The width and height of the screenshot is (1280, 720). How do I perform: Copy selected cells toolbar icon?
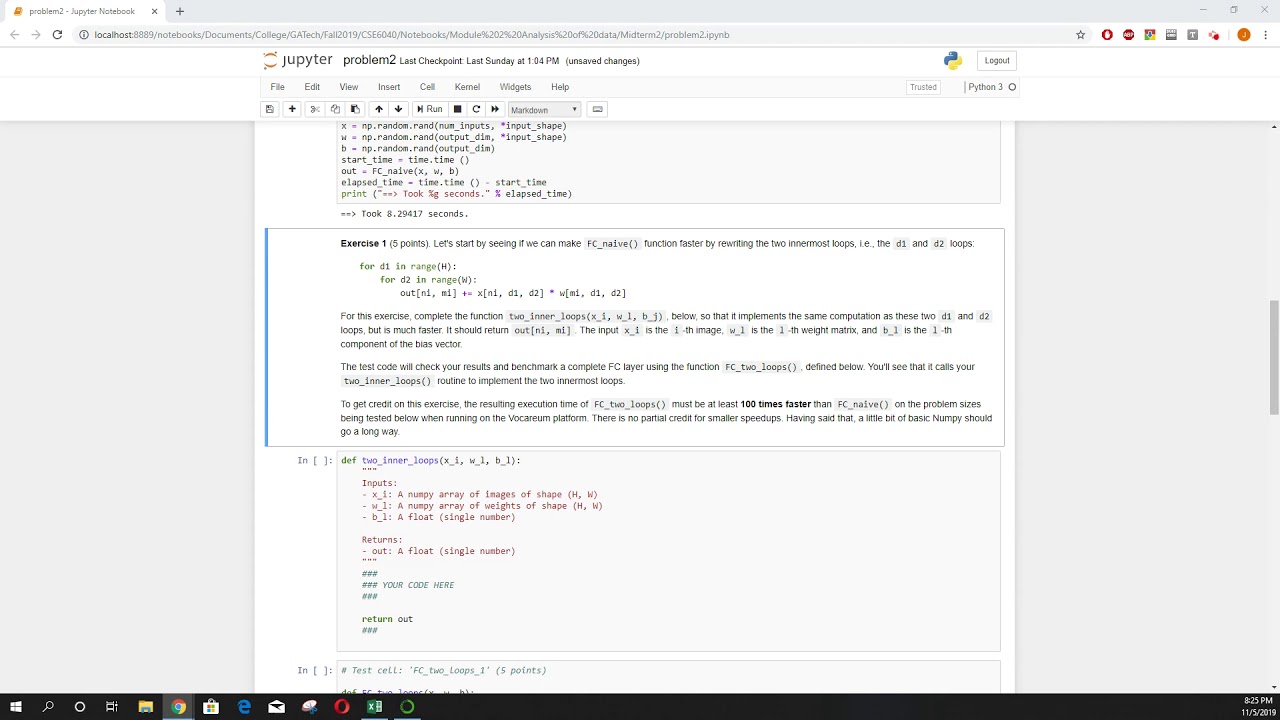(x=335, y=109)
